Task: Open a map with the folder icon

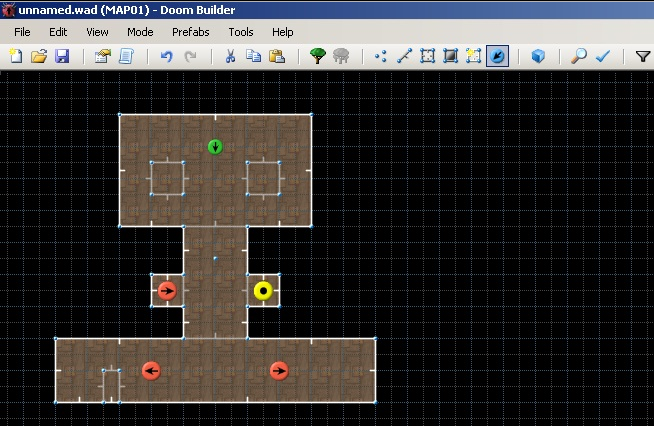Action: tap(39, 55)
